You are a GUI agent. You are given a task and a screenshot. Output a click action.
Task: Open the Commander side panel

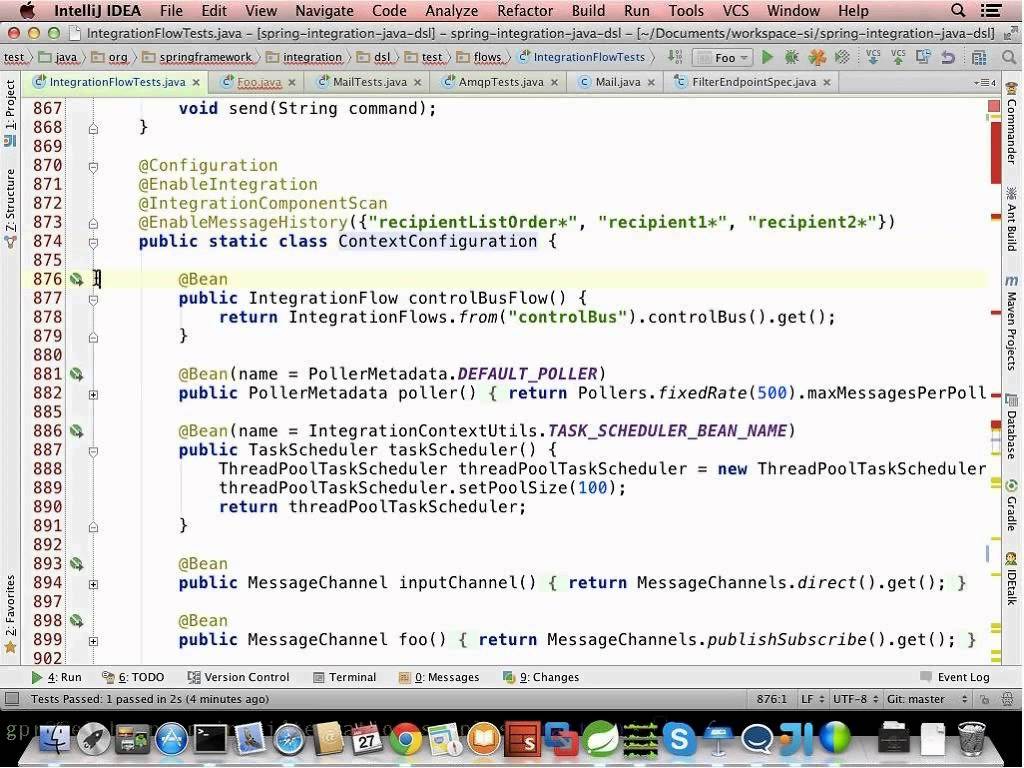coord(1012,124)
